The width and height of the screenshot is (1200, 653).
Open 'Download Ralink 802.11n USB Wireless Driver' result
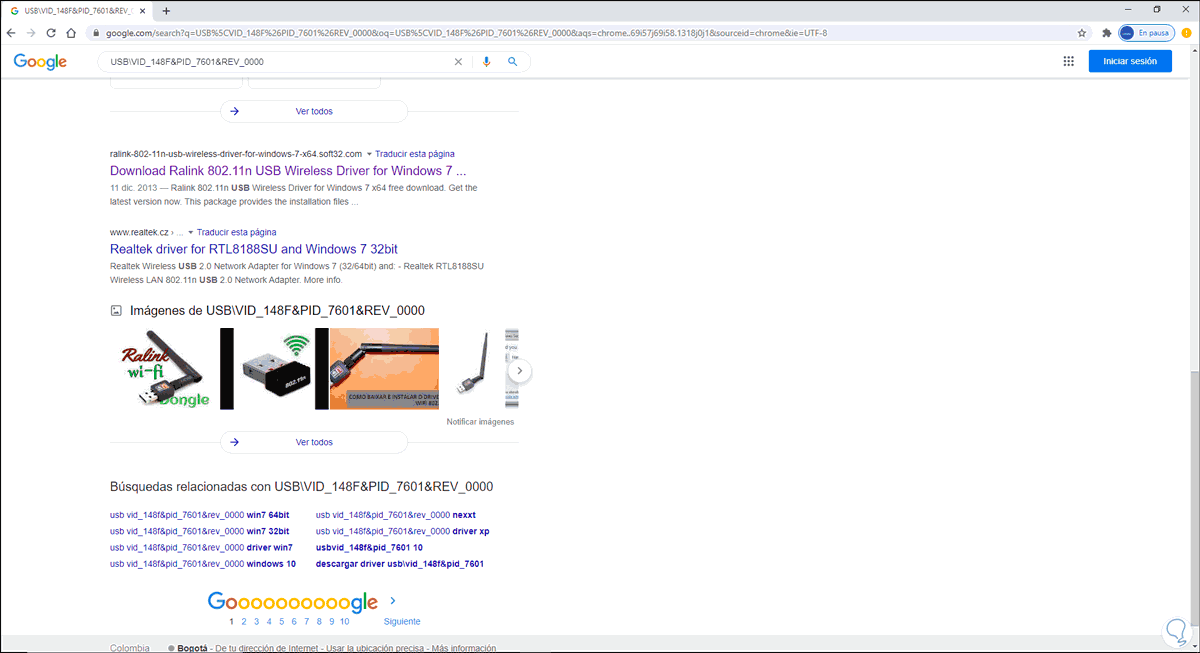click(288, 171)
